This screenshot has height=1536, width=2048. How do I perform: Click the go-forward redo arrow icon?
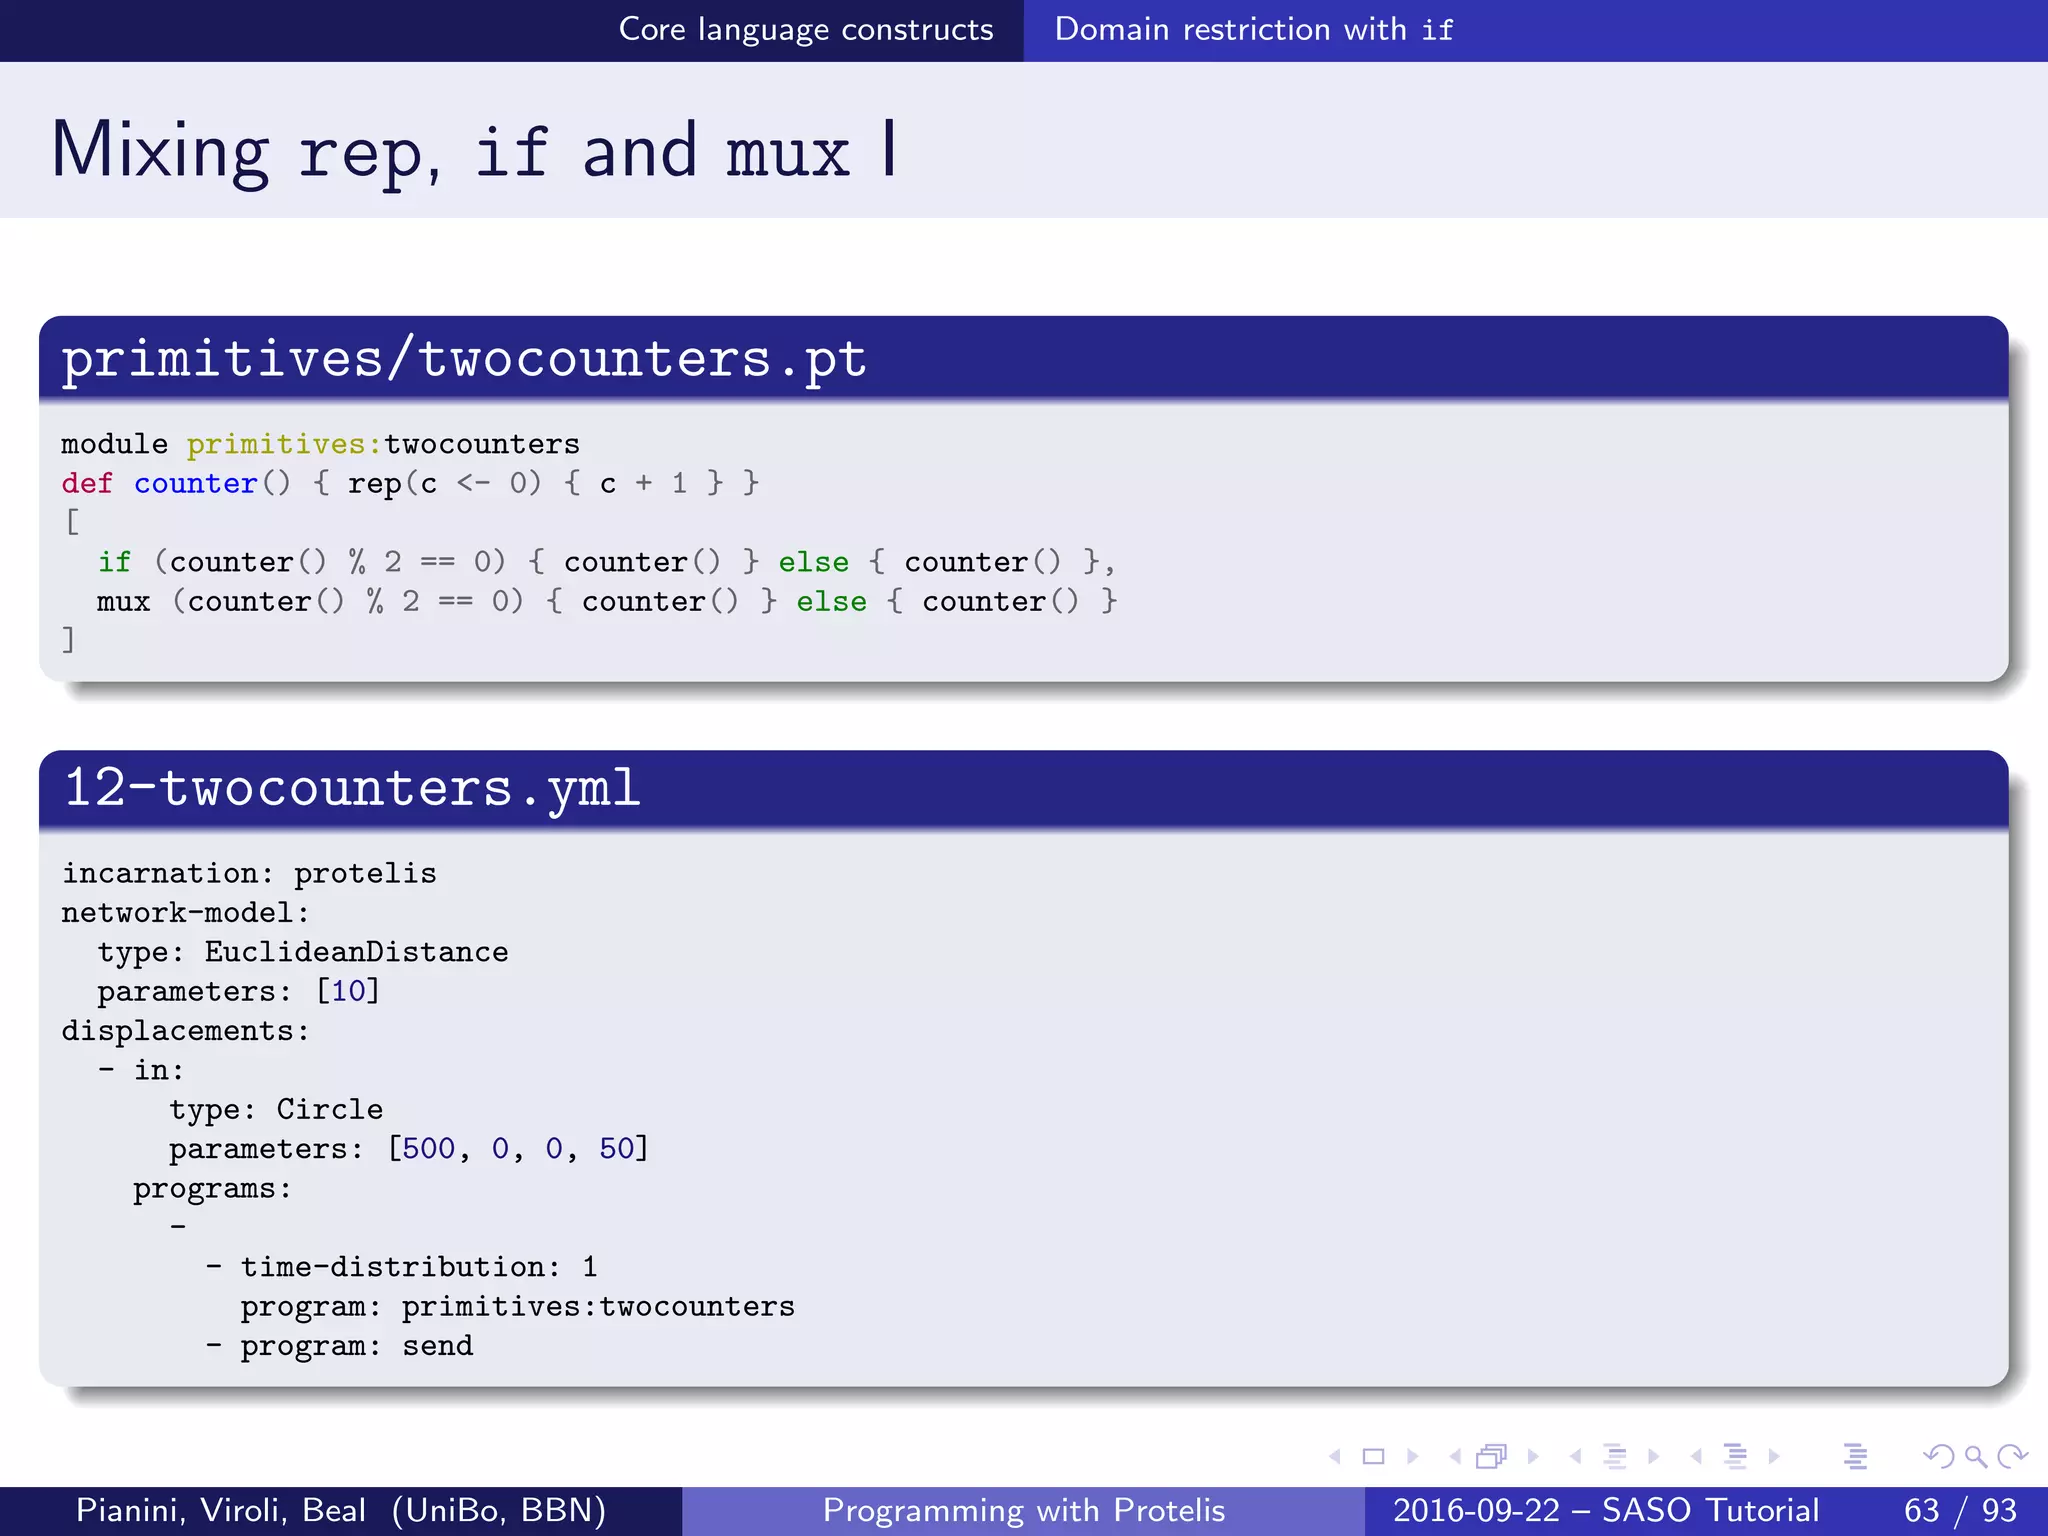pyautogui.click(x=2012, y=1457)
